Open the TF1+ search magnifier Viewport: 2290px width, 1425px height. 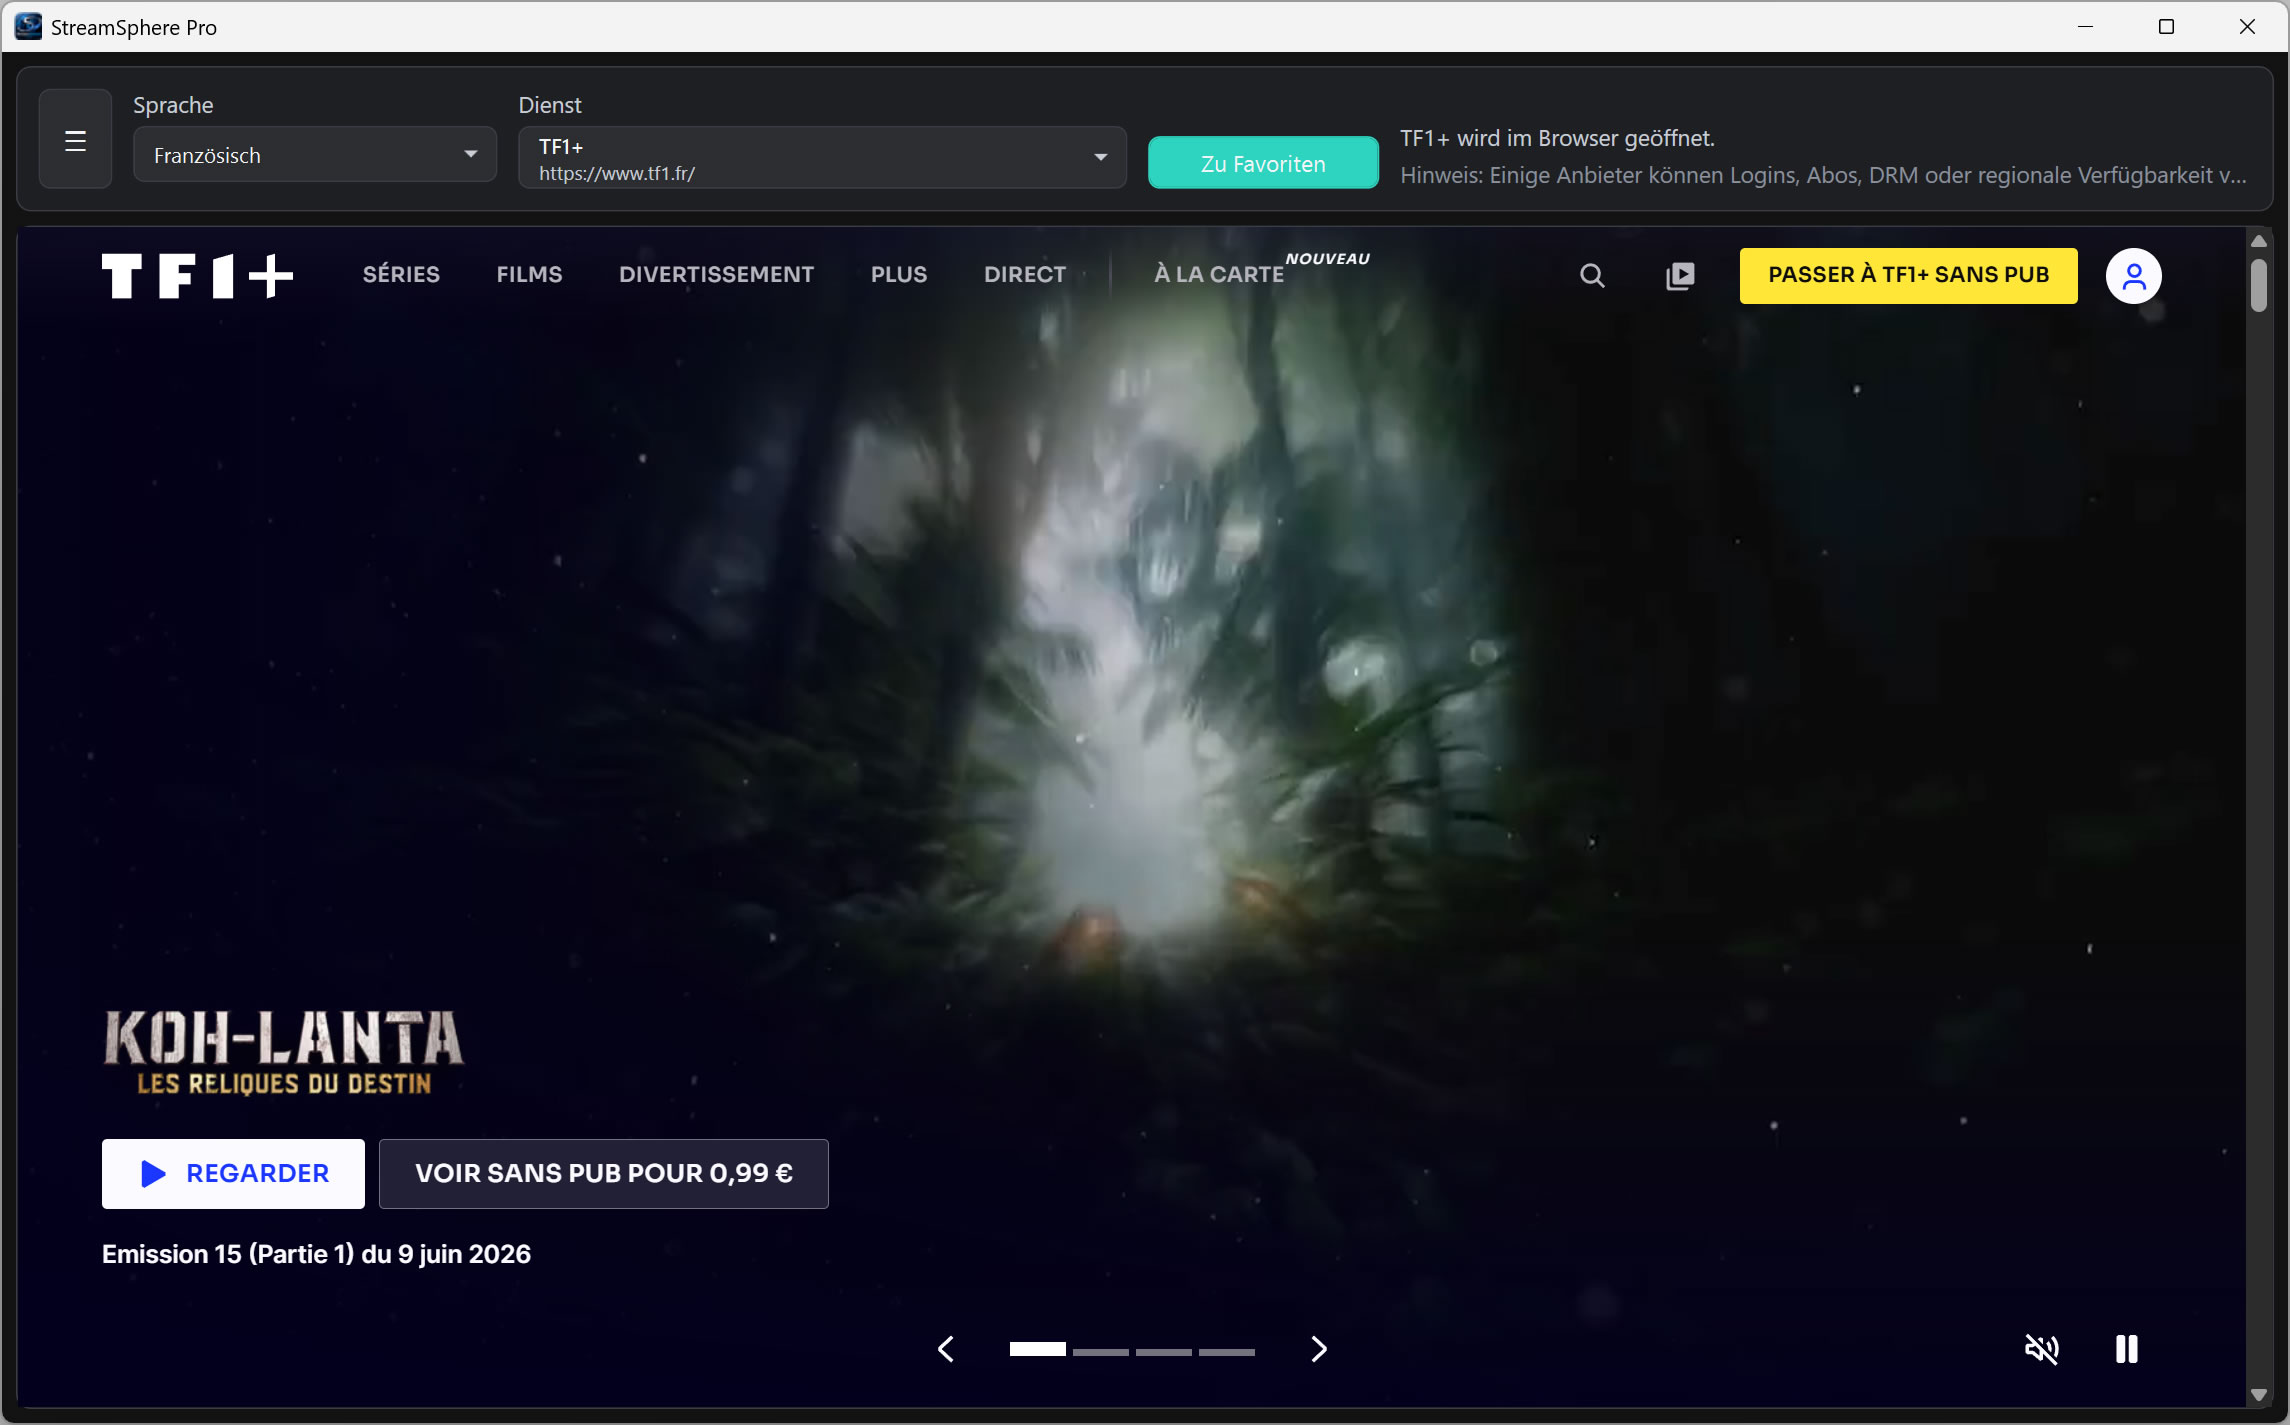[1592, 275]
